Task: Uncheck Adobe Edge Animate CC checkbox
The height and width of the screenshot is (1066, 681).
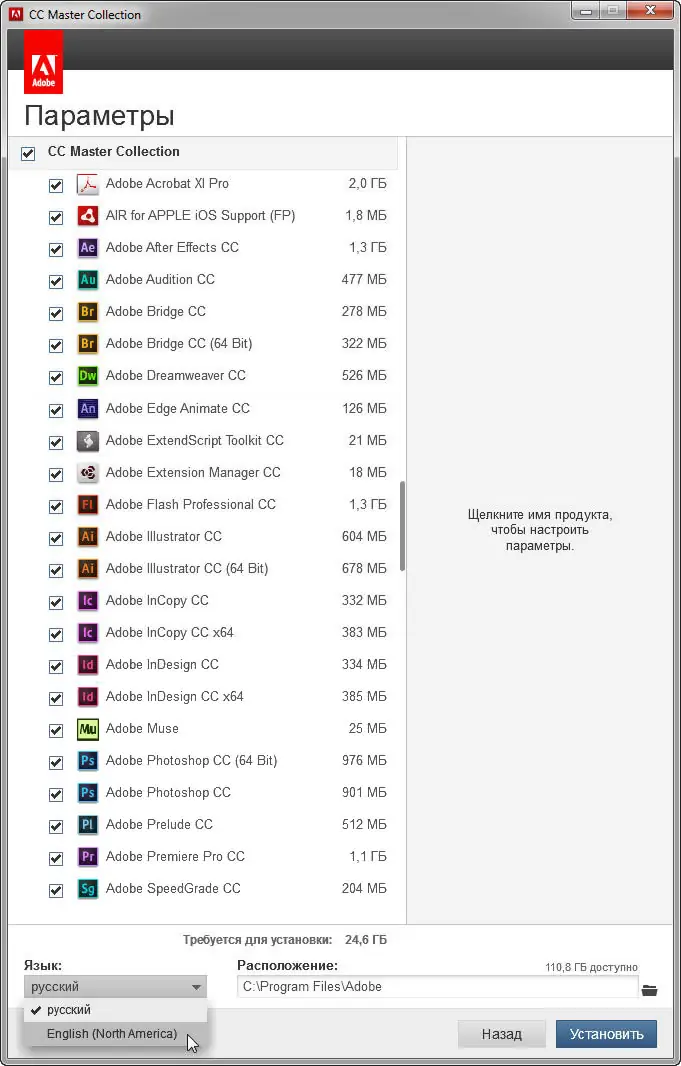Action: coord(56,410)
